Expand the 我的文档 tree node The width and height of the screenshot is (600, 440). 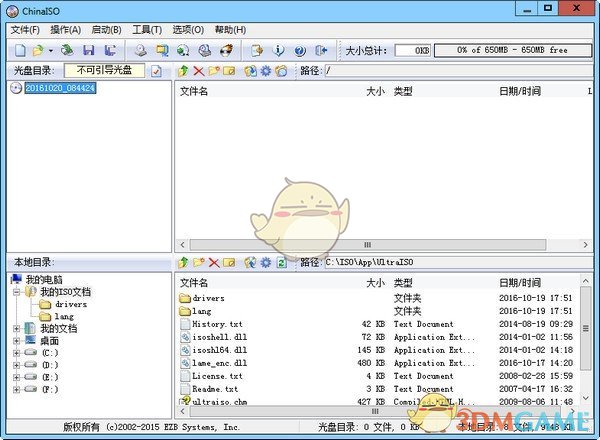[x=16, y=328]
